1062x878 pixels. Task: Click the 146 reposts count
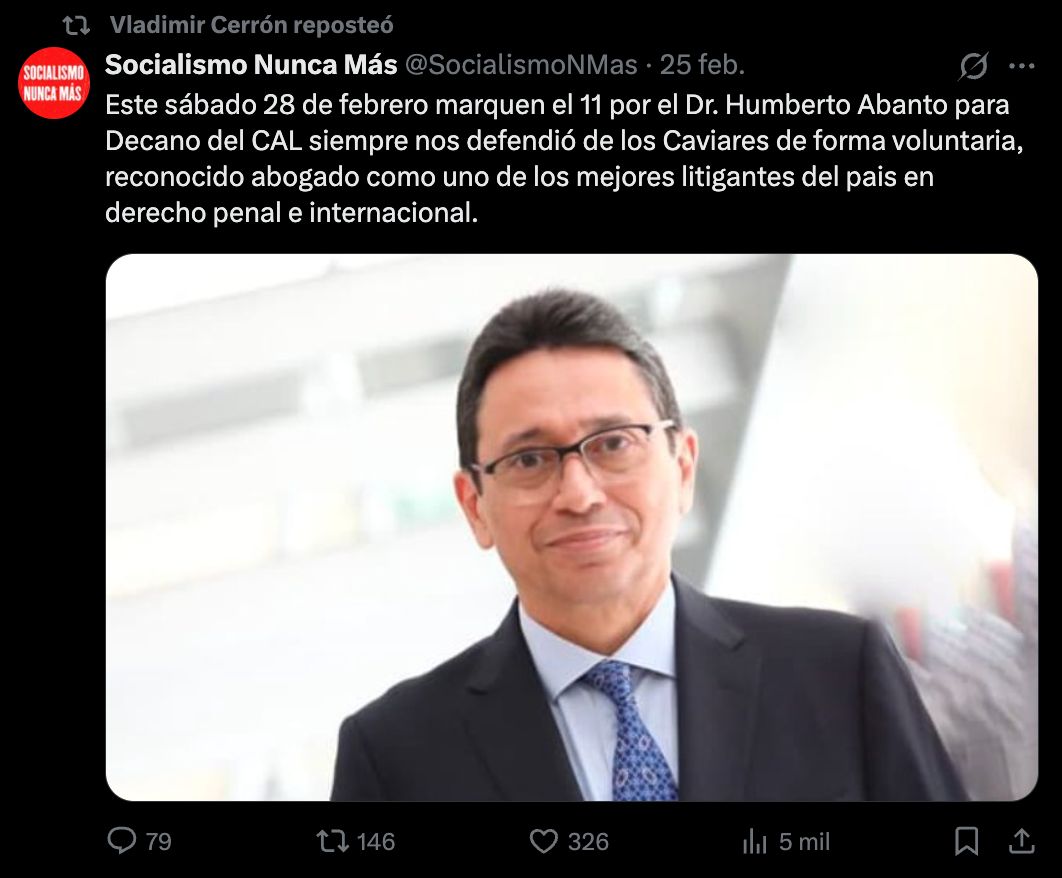[376, 841]
